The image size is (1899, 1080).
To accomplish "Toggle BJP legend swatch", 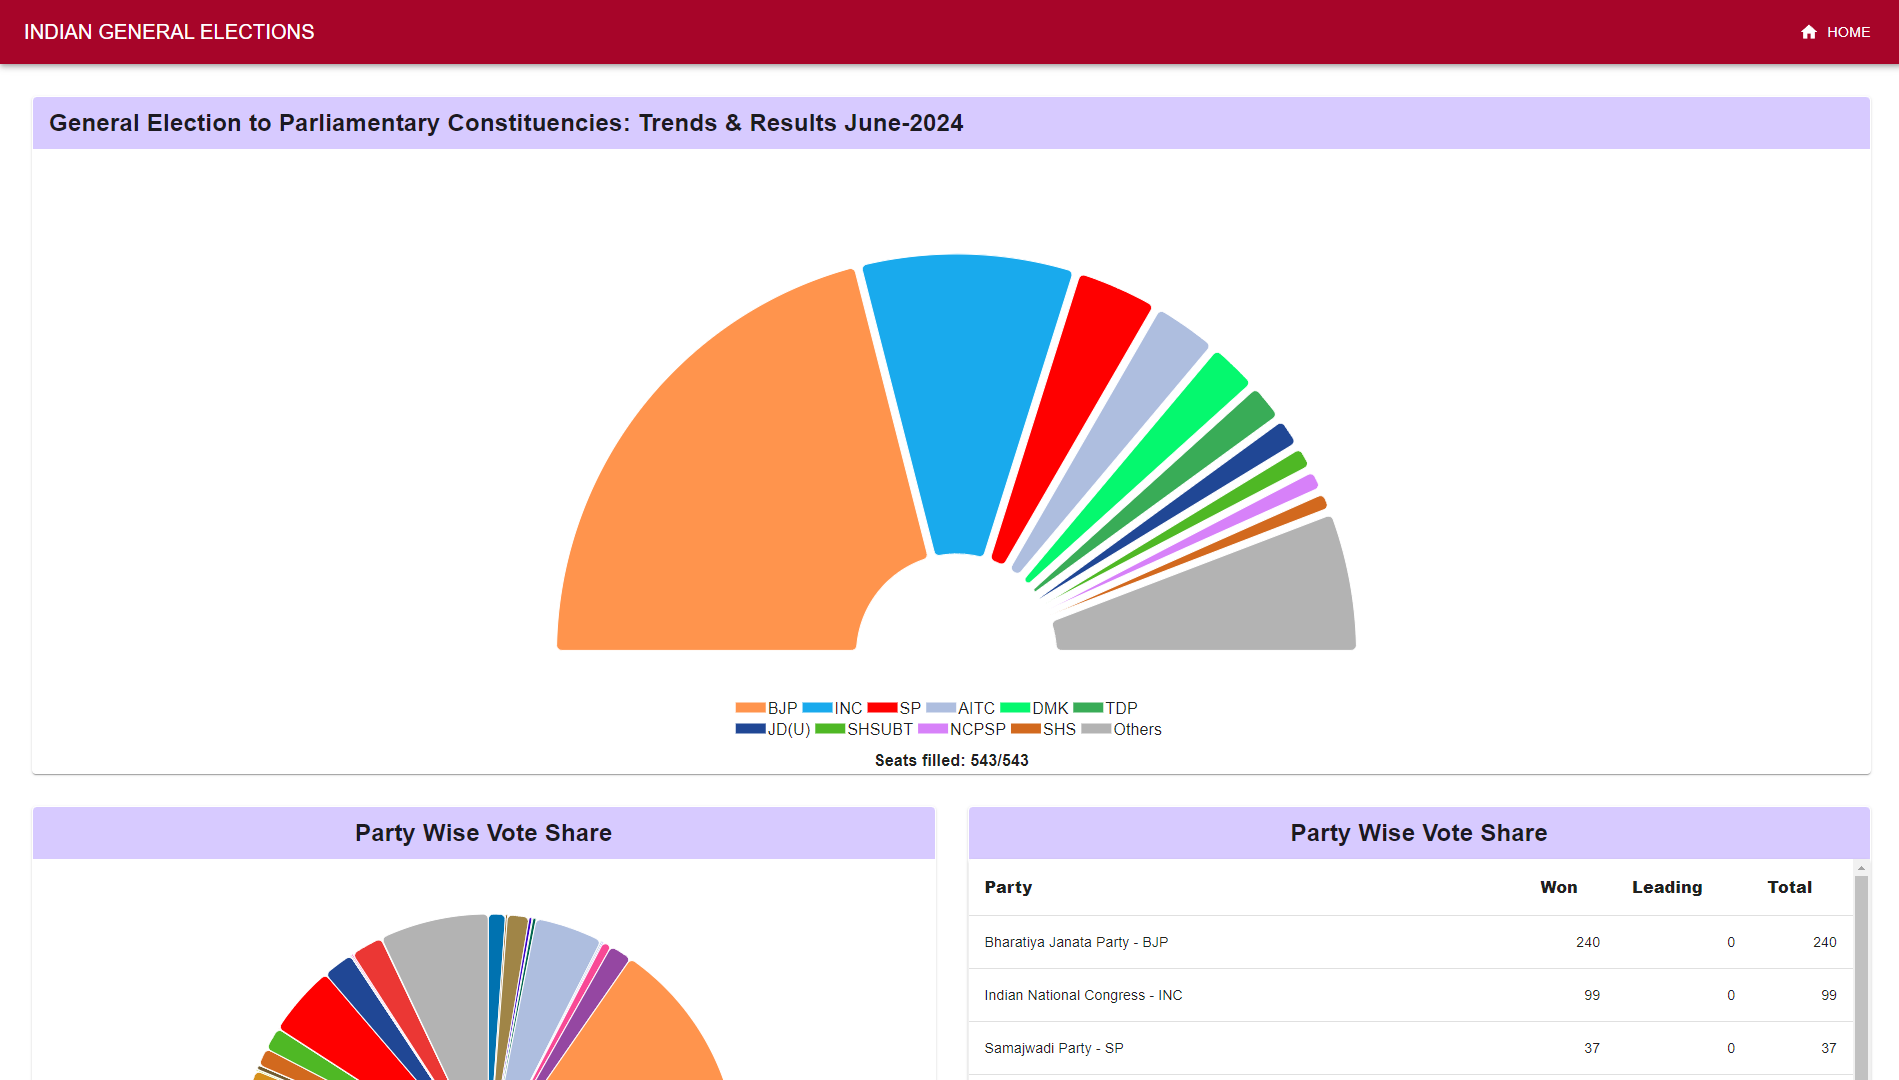I will click(x=750, y=708).
